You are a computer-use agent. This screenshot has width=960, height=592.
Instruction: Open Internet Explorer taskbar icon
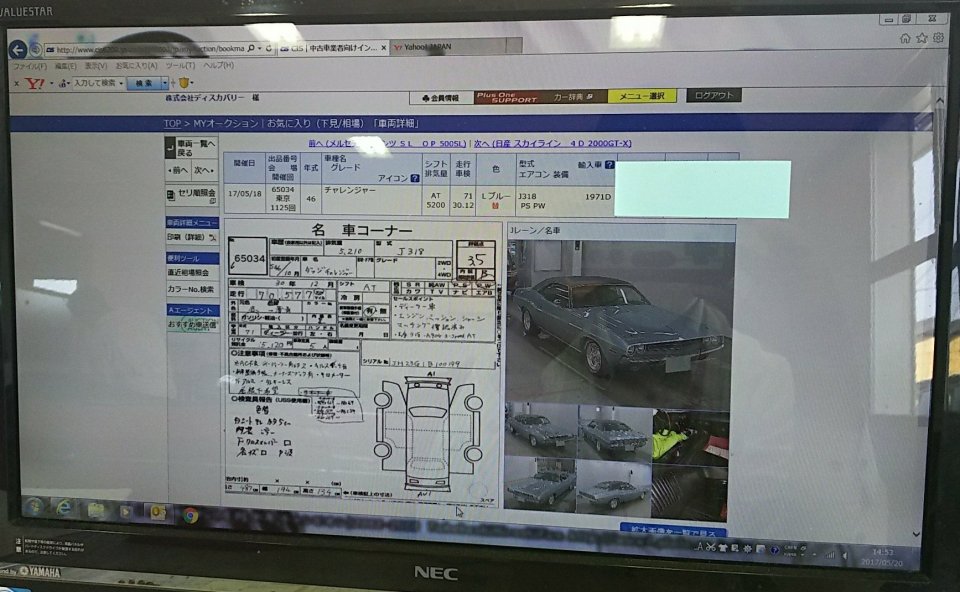pyautogui.click(x=62, y=509)
